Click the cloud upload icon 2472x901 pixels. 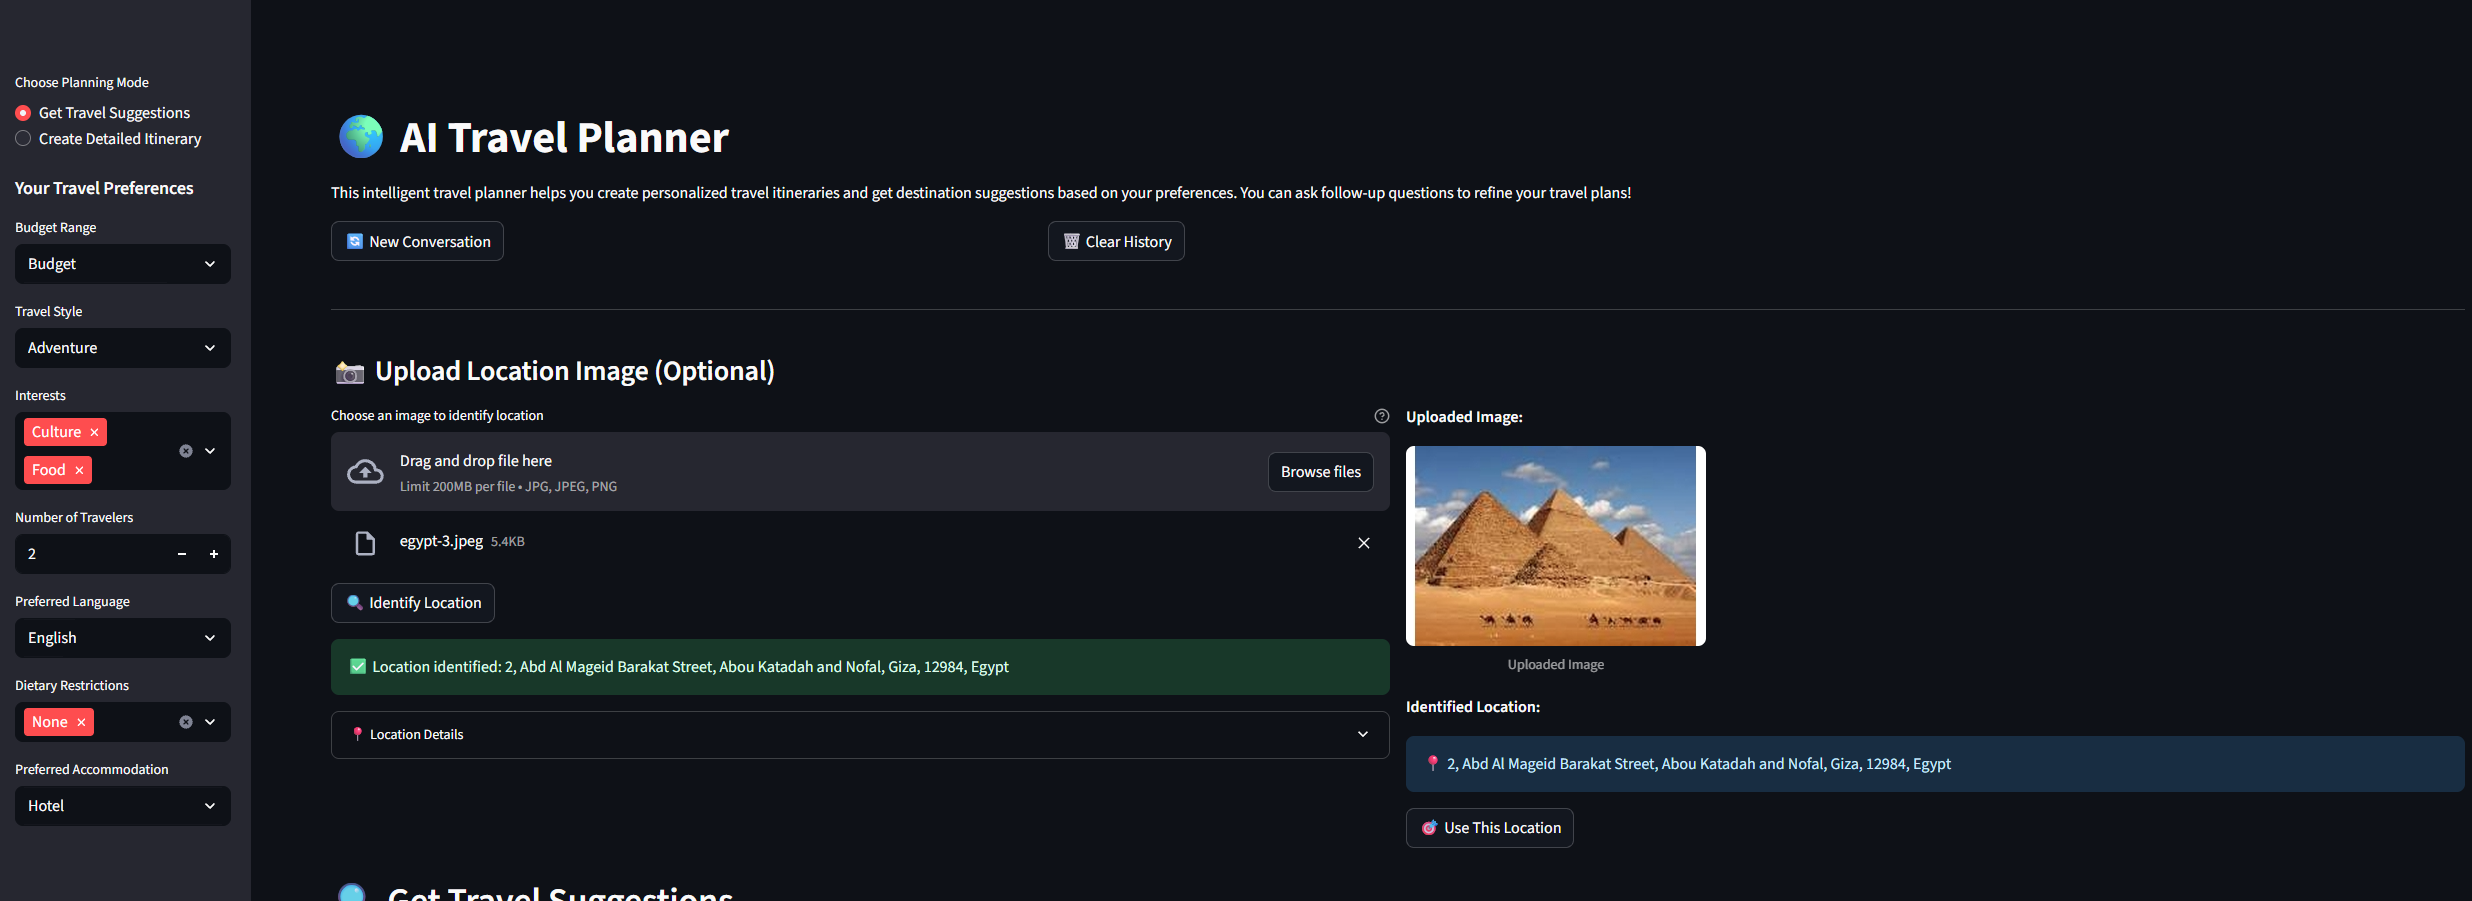365,472
